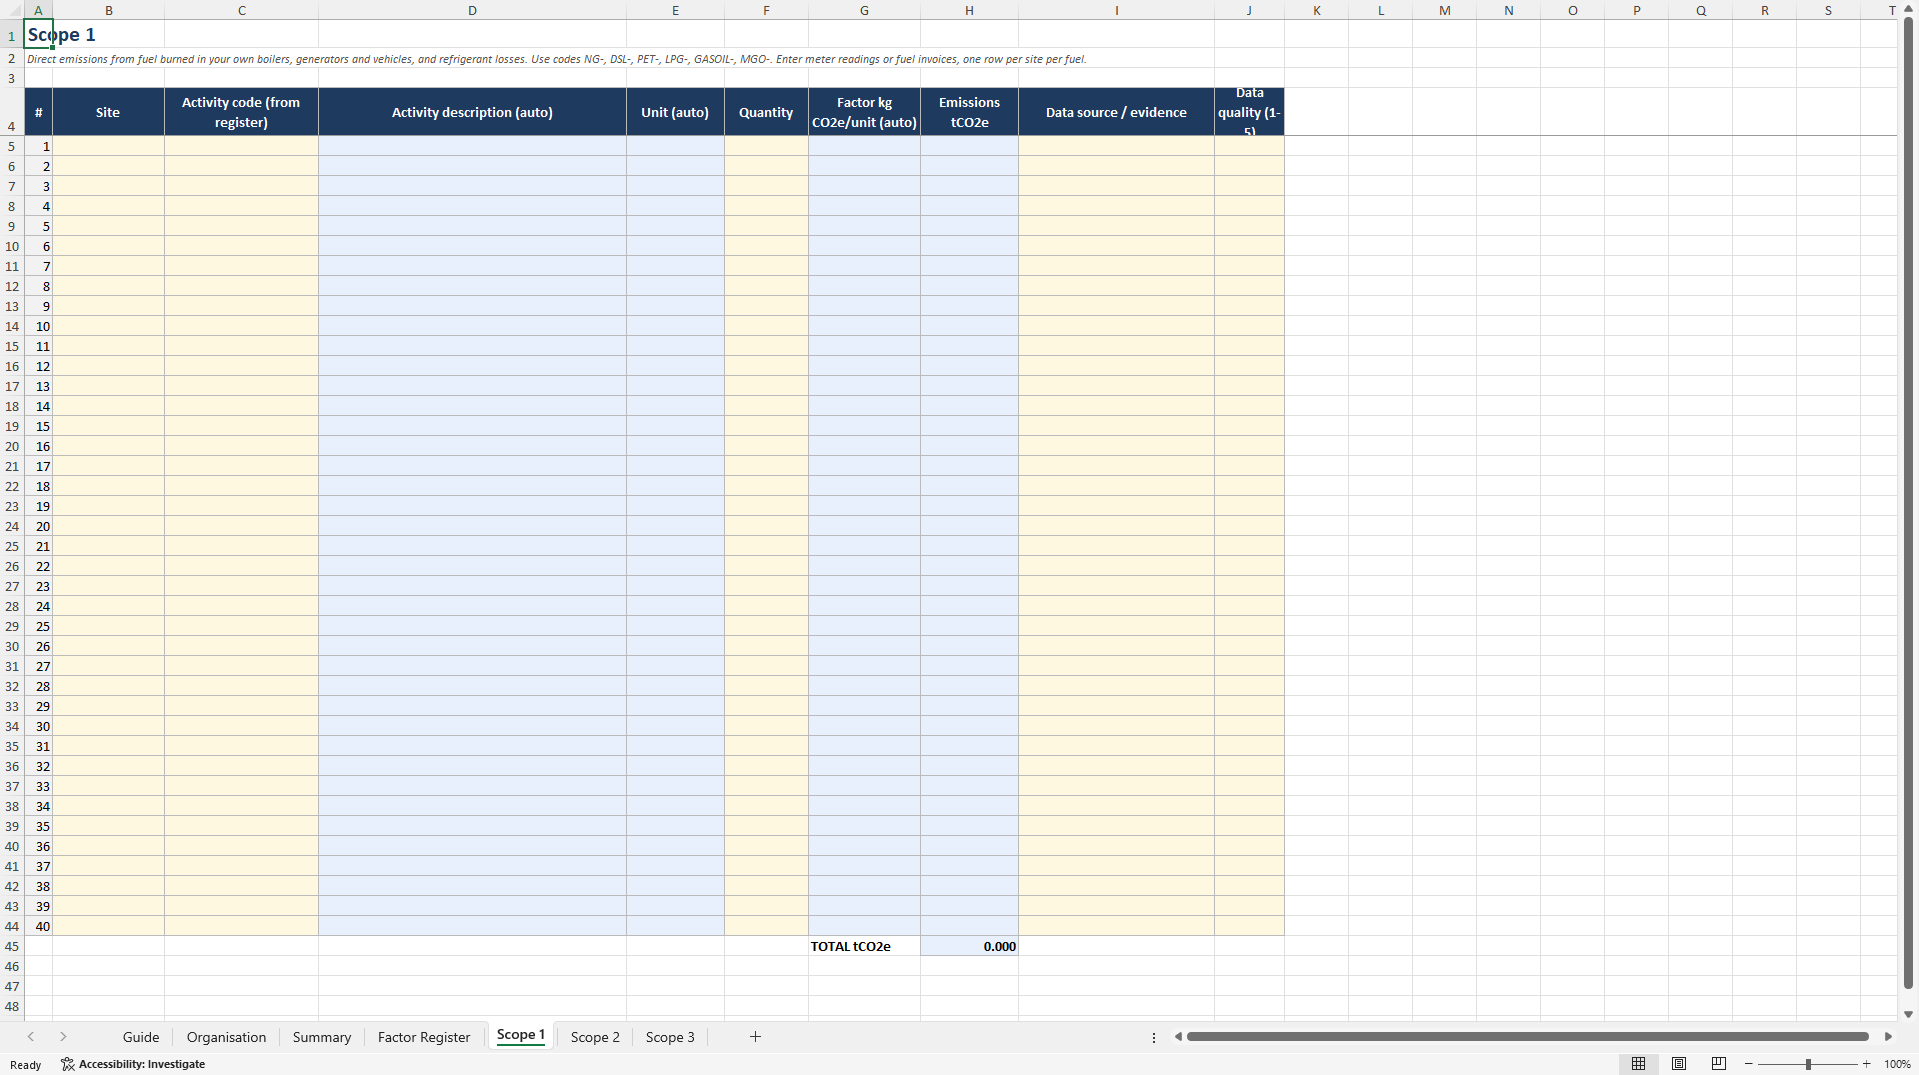The height and width of the screenshot is (1075, 1919).
Task: Click the Data source / evidence header
Action: 1116,112
